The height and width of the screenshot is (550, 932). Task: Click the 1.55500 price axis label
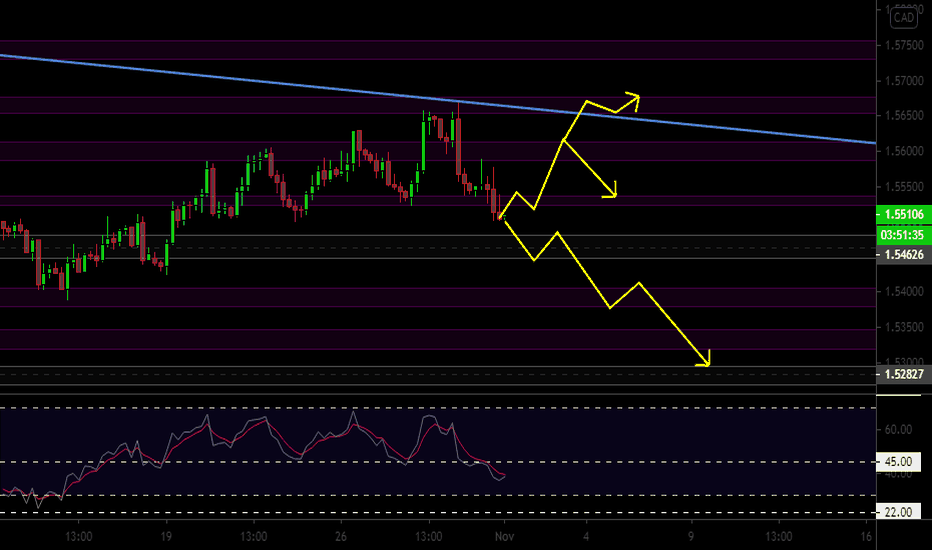tap(904, 187)
